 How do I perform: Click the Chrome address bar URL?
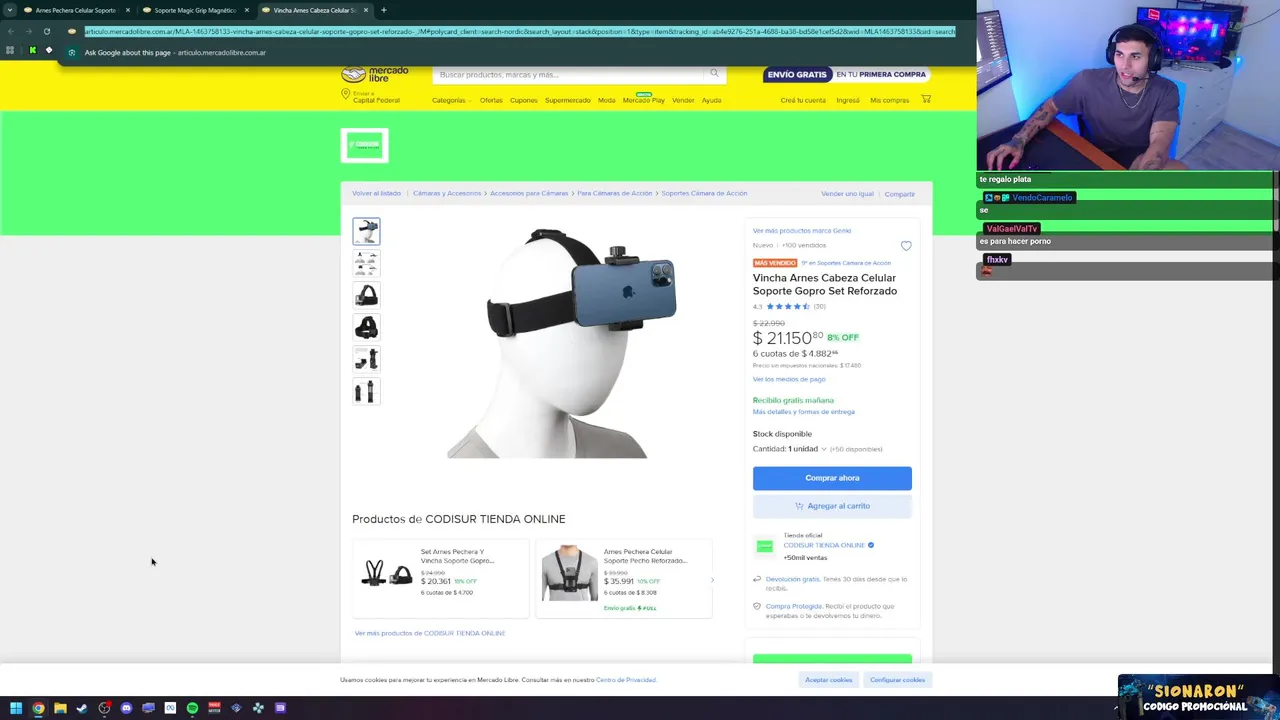(x=519, y=31)
